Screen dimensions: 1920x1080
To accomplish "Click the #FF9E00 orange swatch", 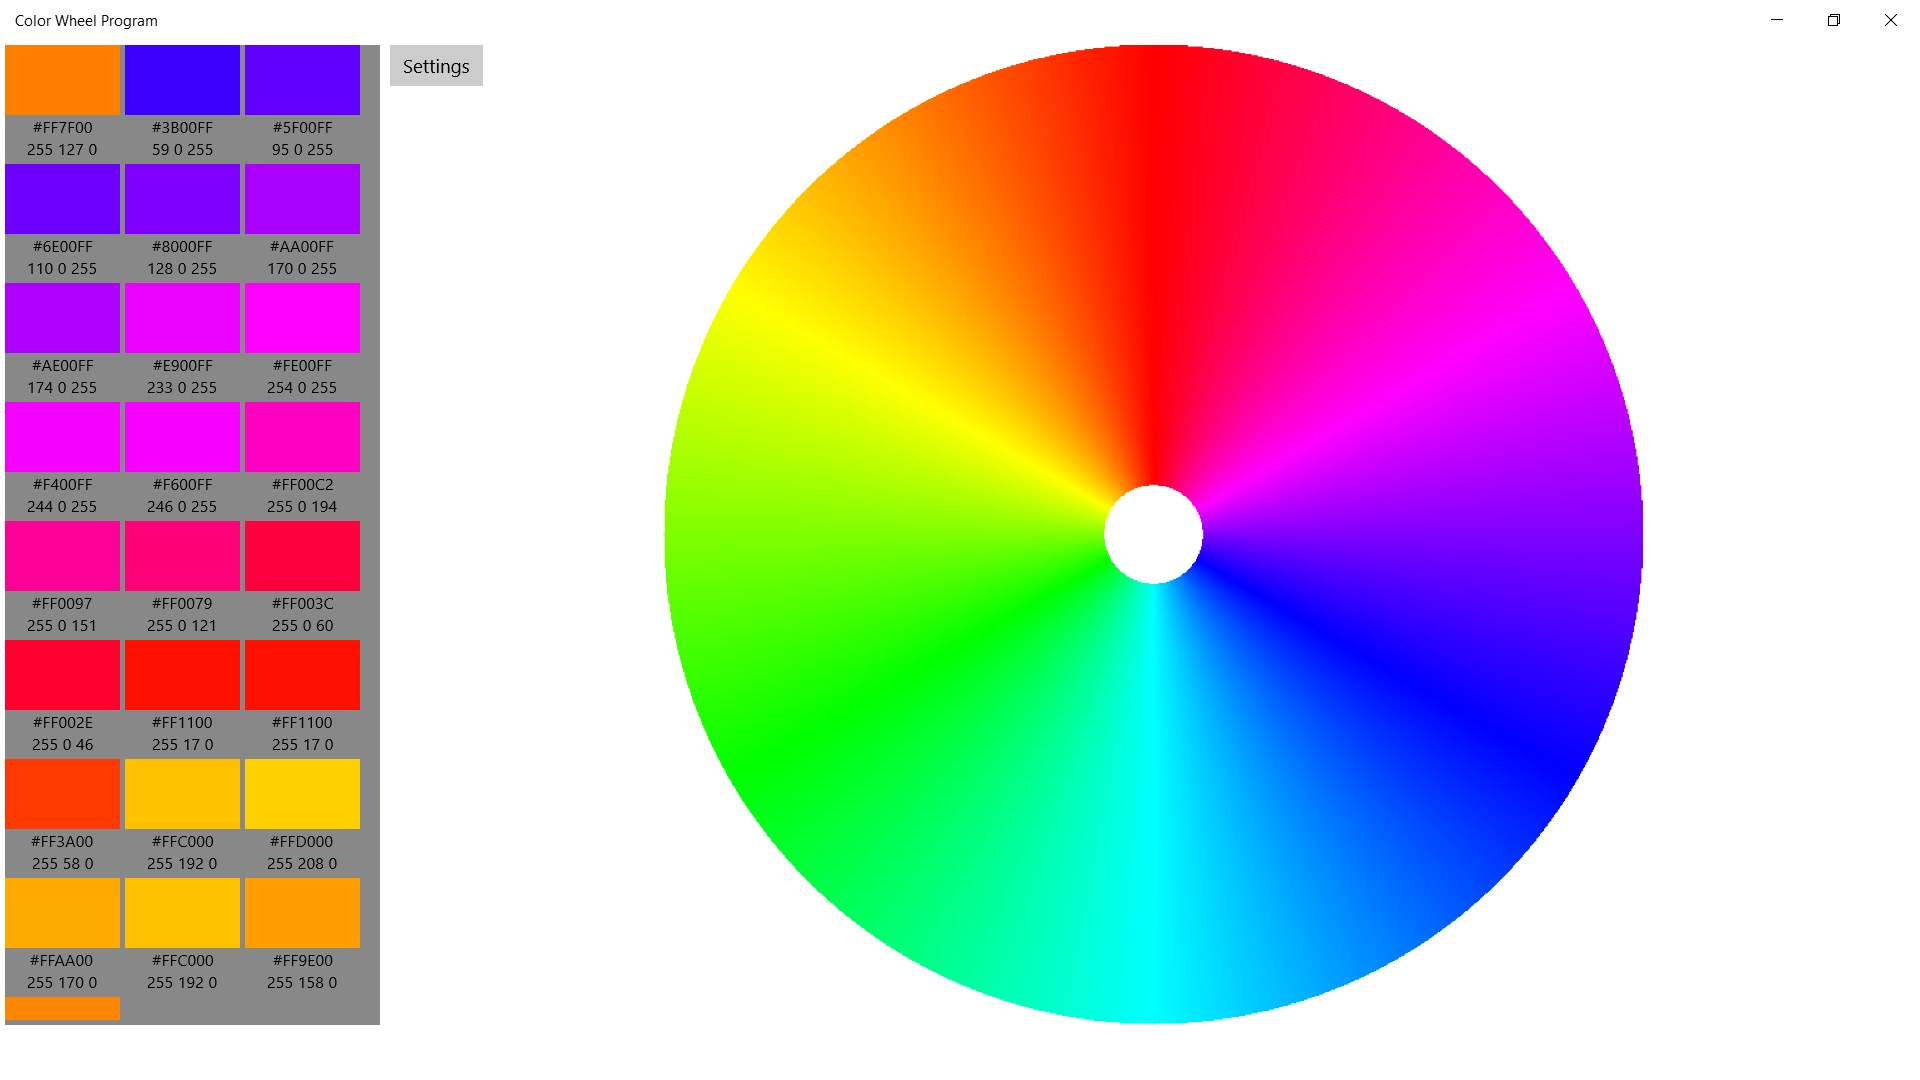I will 302,913.
